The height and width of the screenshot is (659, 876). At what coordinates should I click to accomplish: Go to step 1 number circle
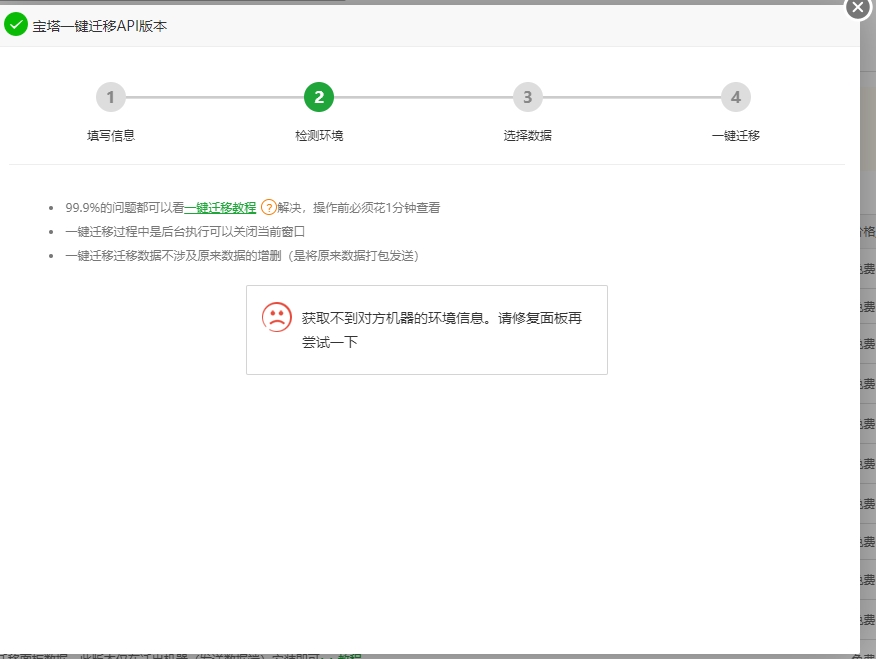[x=111, y=97]
